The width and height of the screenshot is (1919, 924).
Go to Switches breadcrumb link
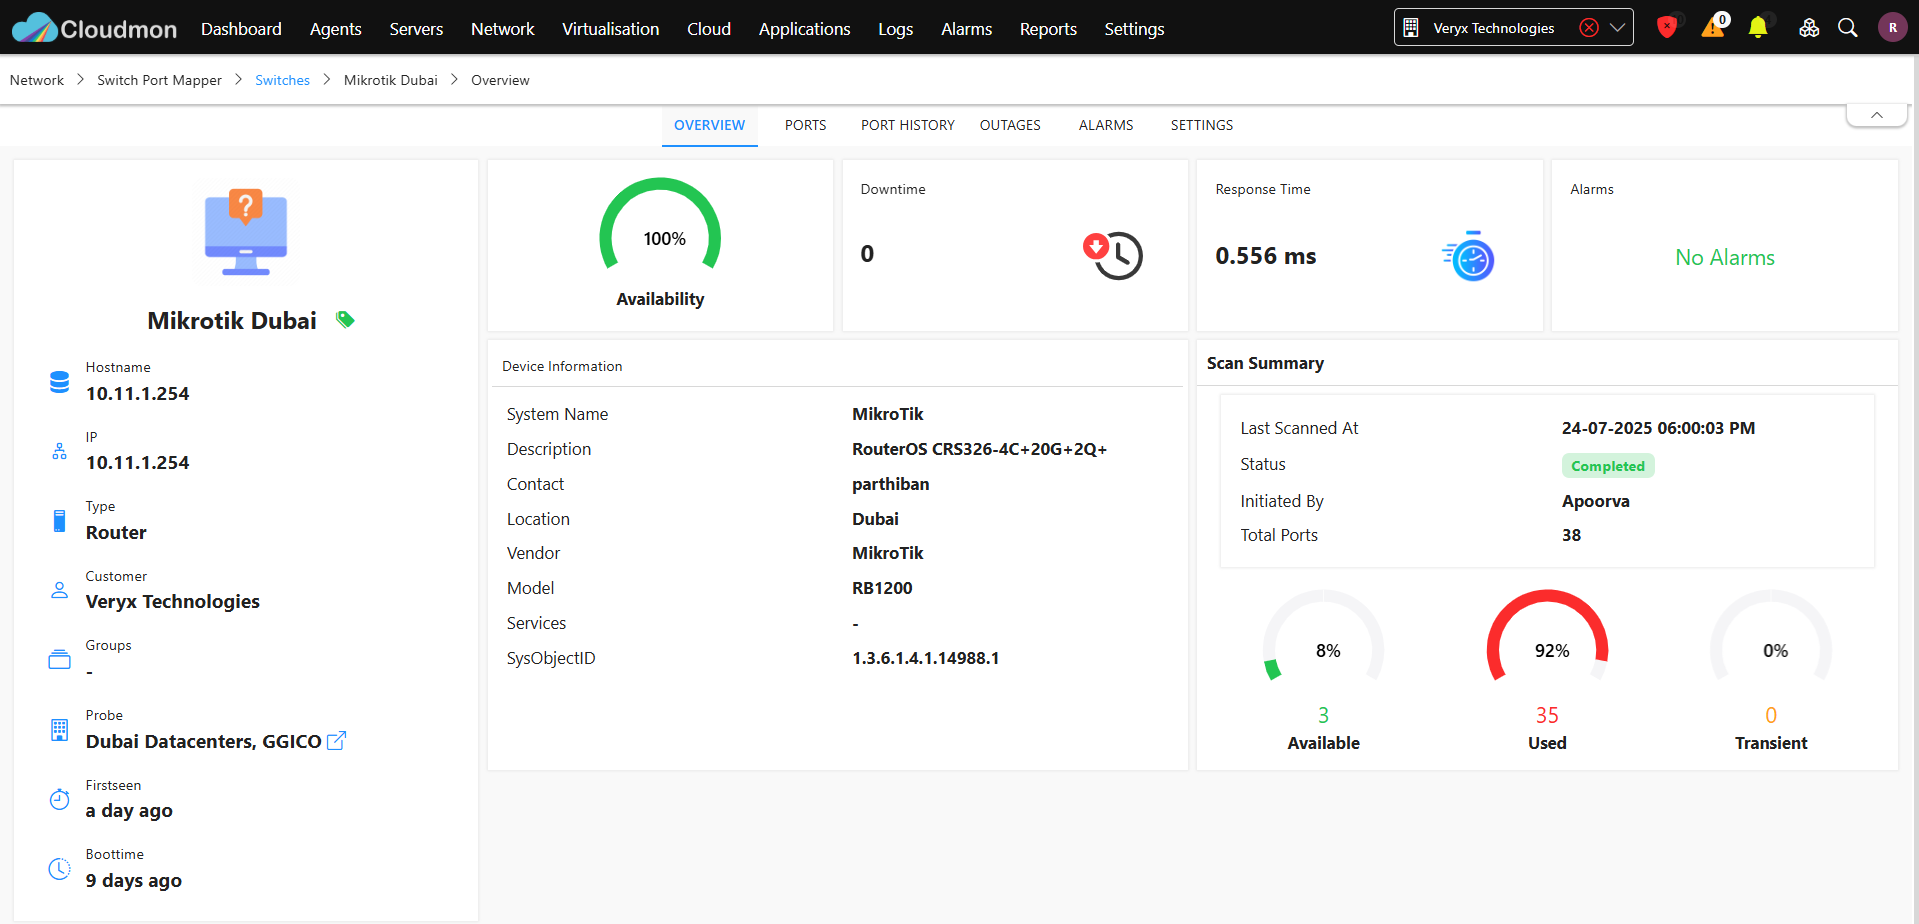point(282,80)
